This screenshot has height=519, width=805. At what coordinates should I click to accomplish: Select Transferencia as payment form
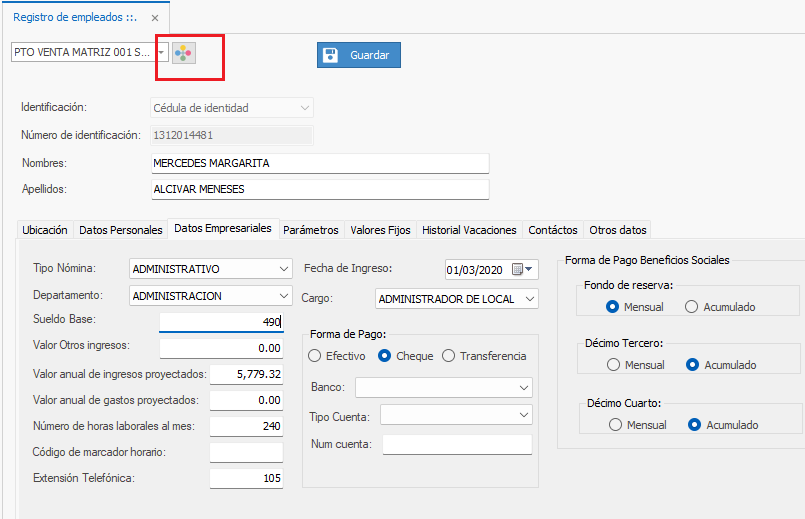(x=448, y=356)
